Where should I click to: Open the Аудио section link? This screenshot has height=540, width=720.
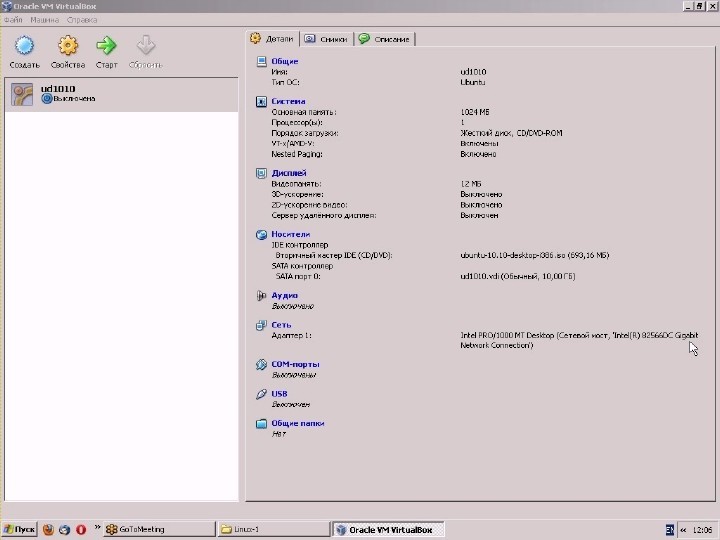pyautogui.click(x=285, y=295)
